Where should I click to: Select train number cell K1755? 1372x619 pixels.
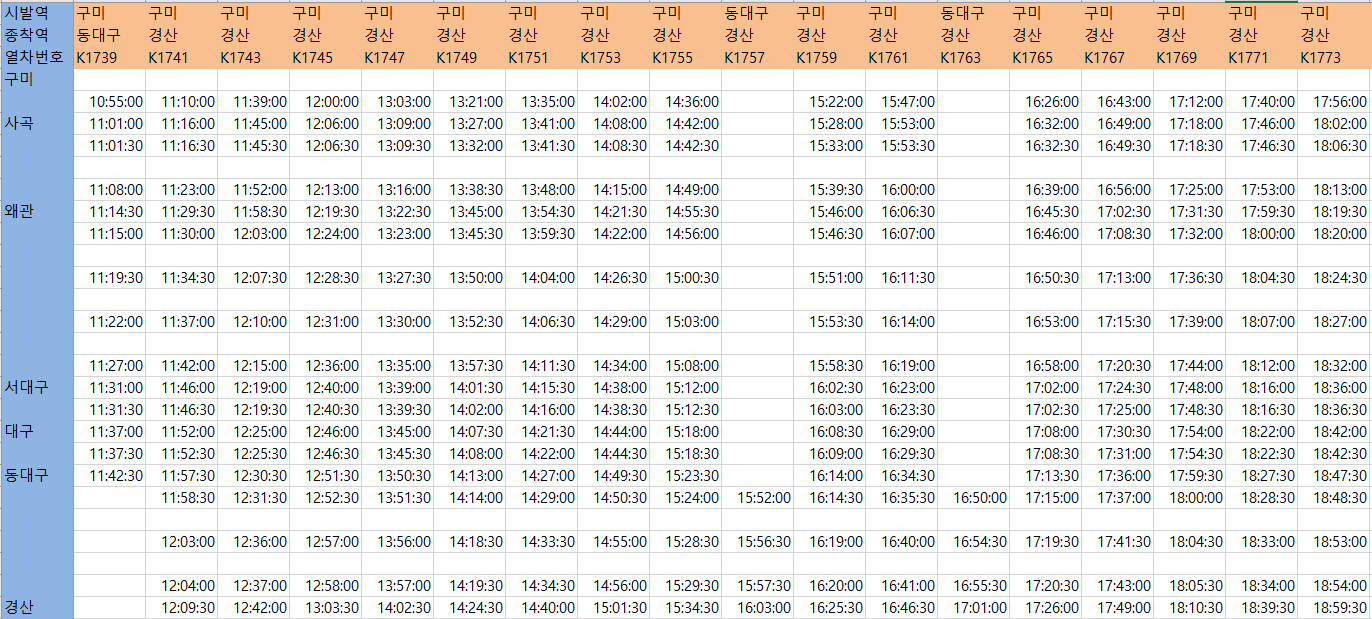[x=686, y=57]
